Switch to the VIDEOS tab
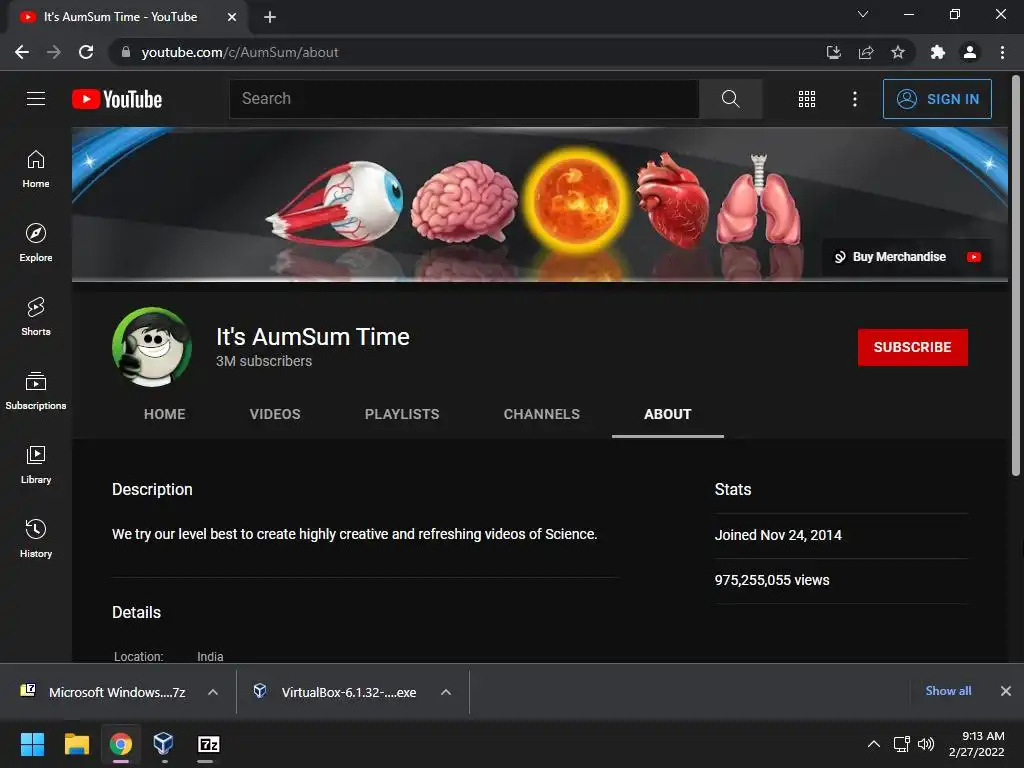1024x768 pixels. click(x=275, y=414)
